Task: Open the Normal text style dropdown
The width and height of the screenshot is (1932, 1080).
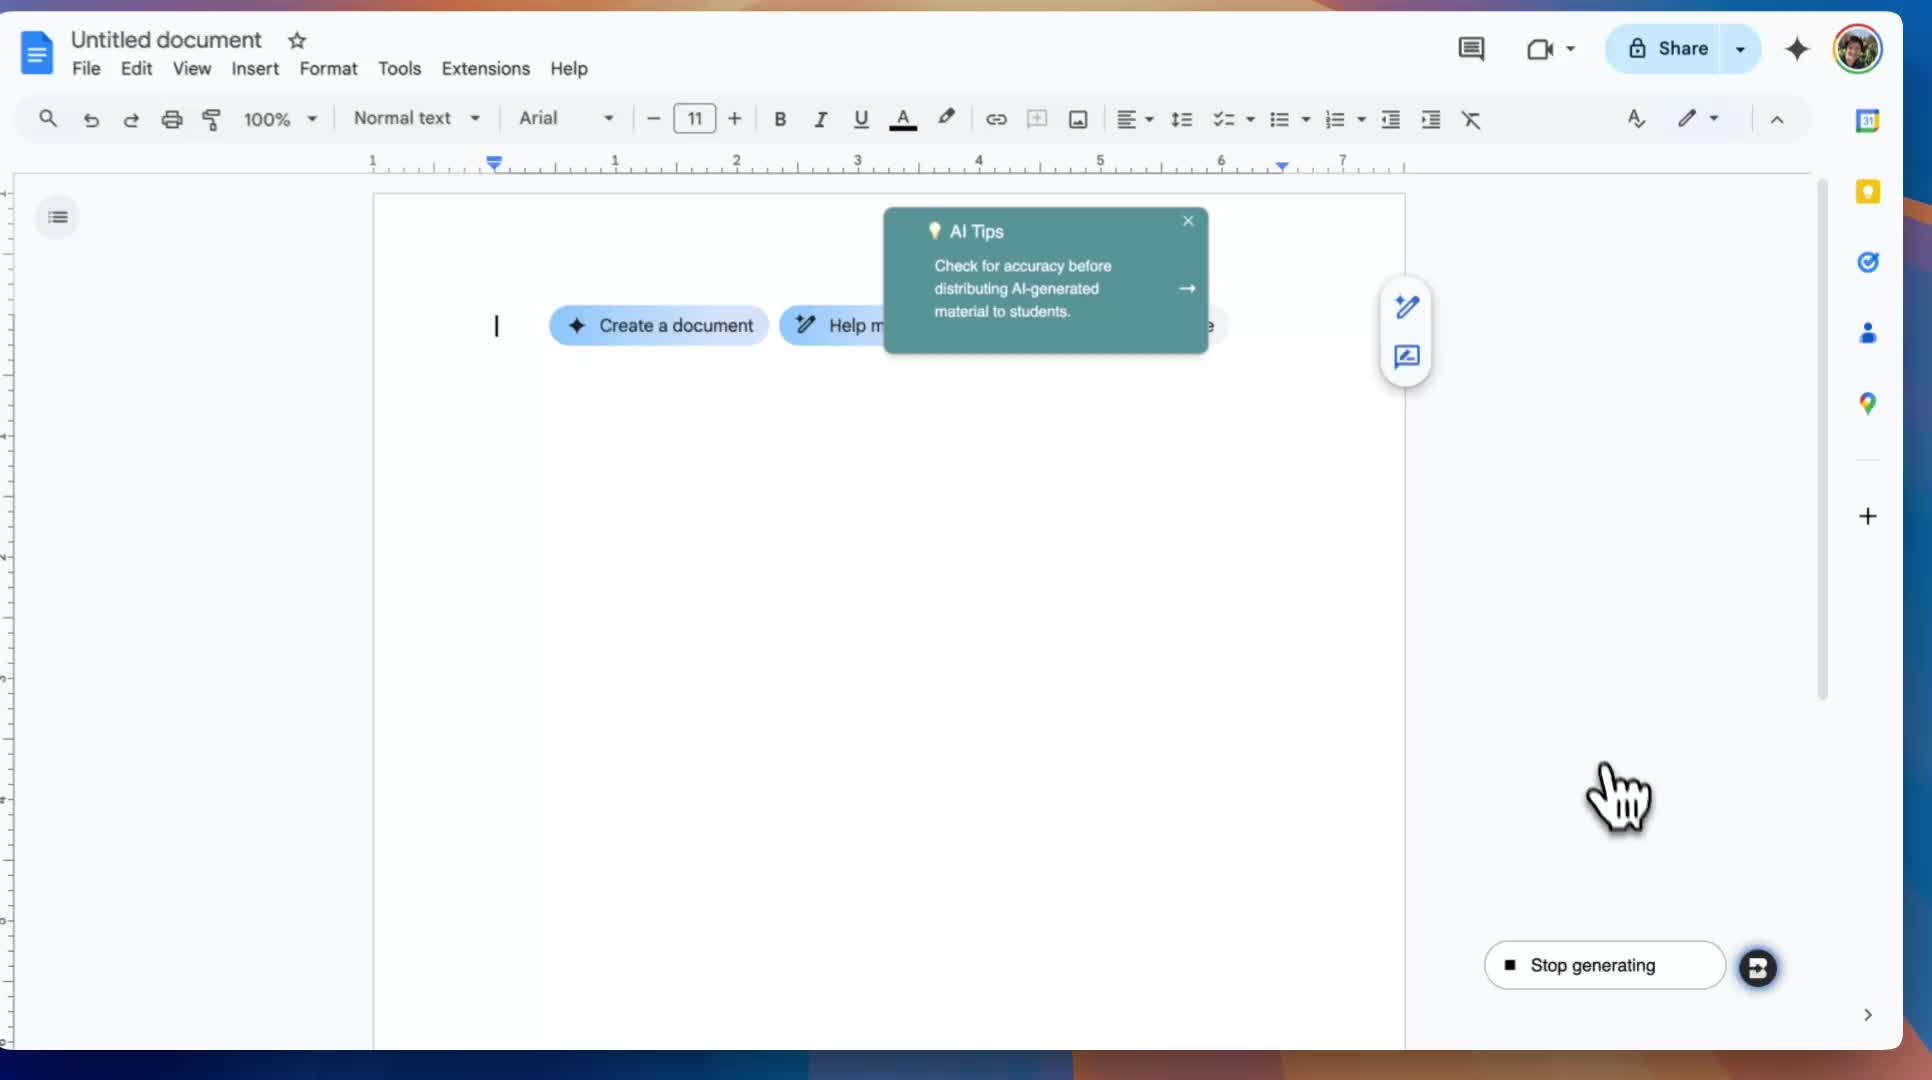Action: [417, 118]
